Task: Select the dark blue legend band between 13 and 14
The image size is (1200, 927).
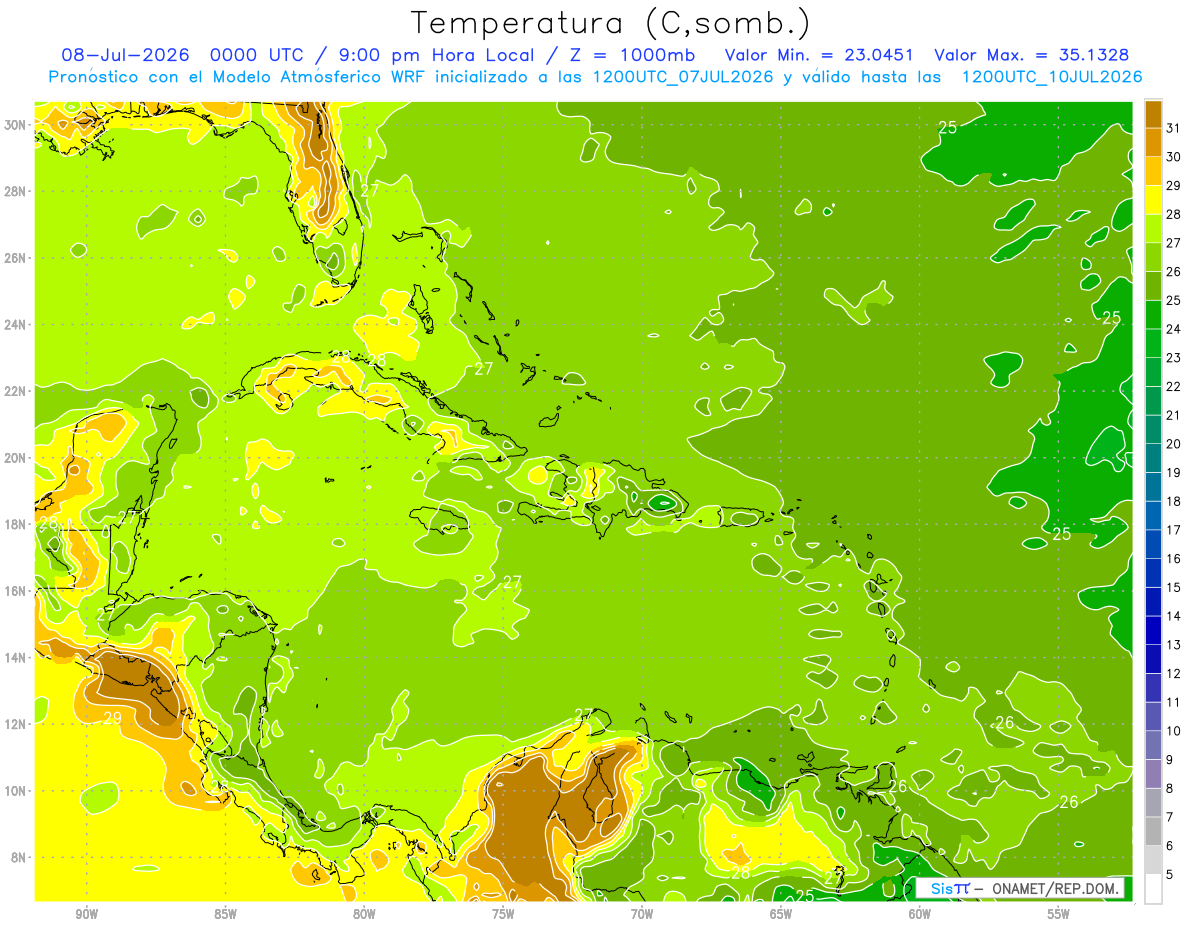Action: point(1153,630)
